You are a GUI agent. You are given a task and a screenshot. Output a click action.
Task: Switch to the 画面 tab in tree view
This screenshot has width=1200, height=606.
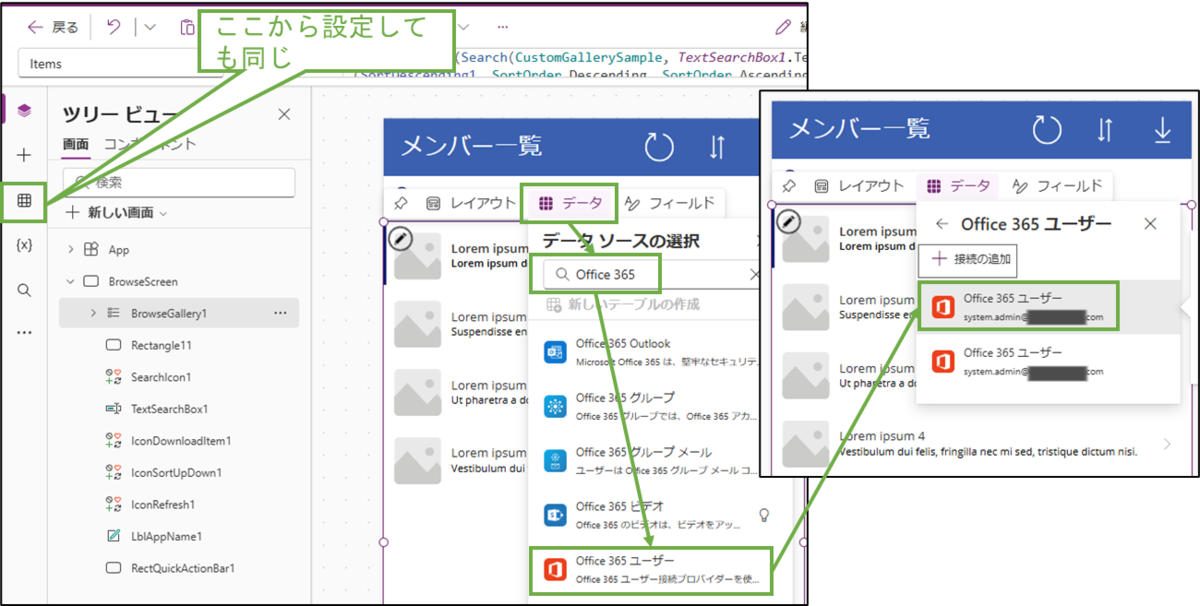click(x=75, y=144)
